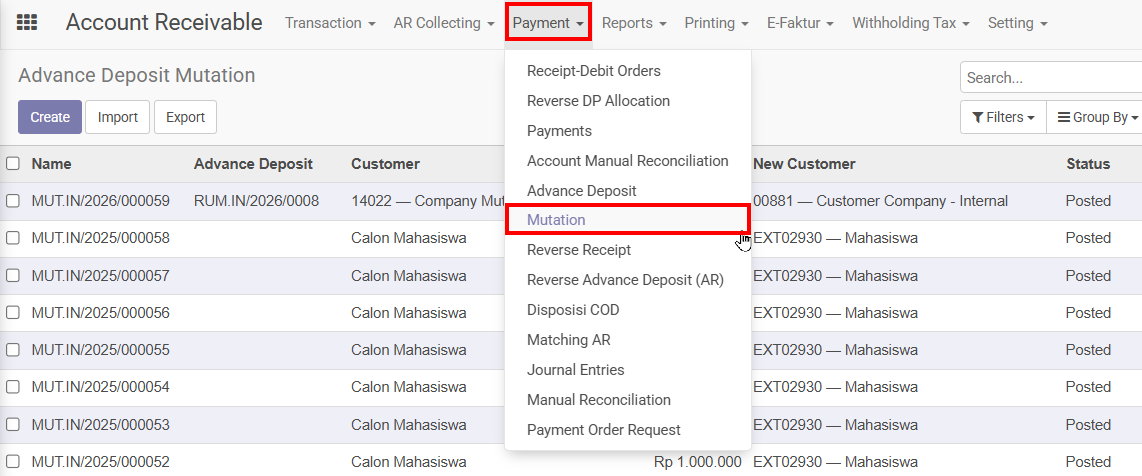Image resolution: width=1142 pixels, height=476 pixels.
Task: Check the box for MUT.IN/2026/000059
Action: pyautogui.click(x=13, y=201)
